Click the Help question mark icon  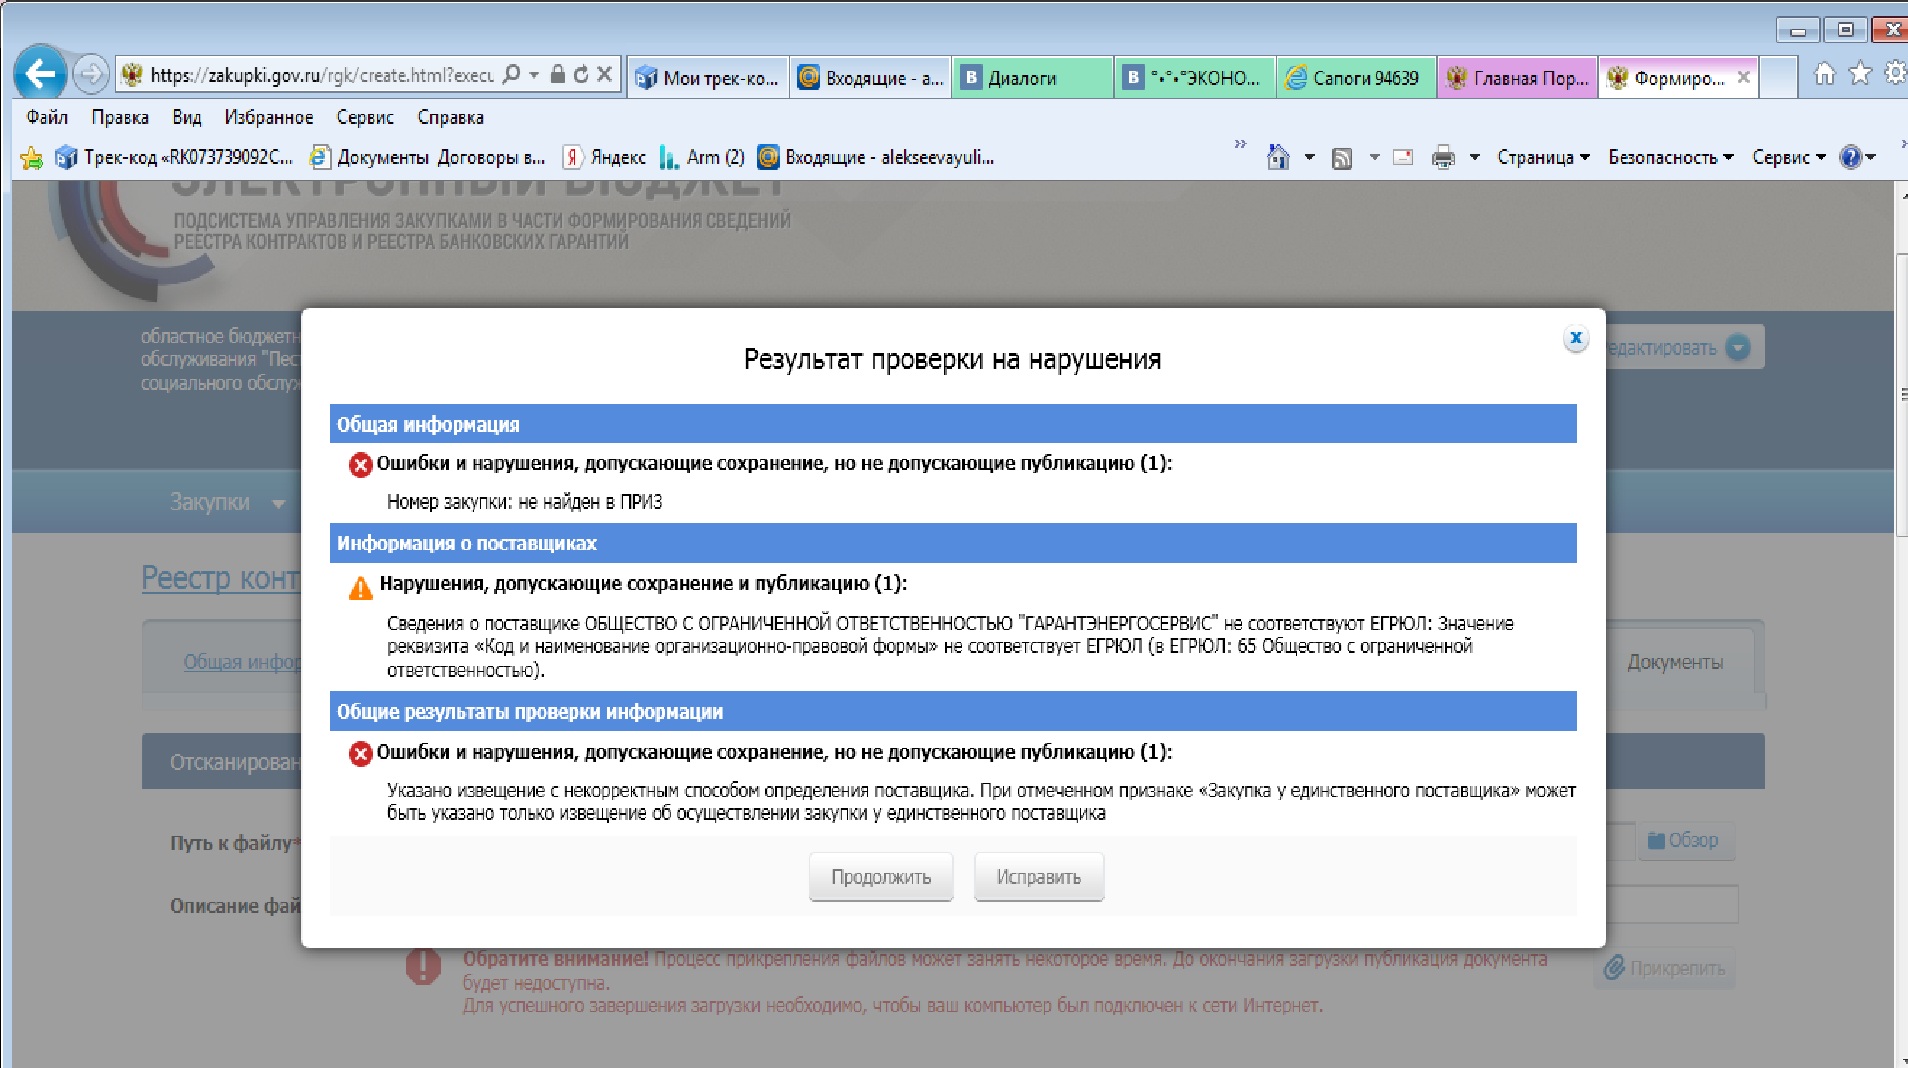pyautogui.click(x=1850, y=157)
